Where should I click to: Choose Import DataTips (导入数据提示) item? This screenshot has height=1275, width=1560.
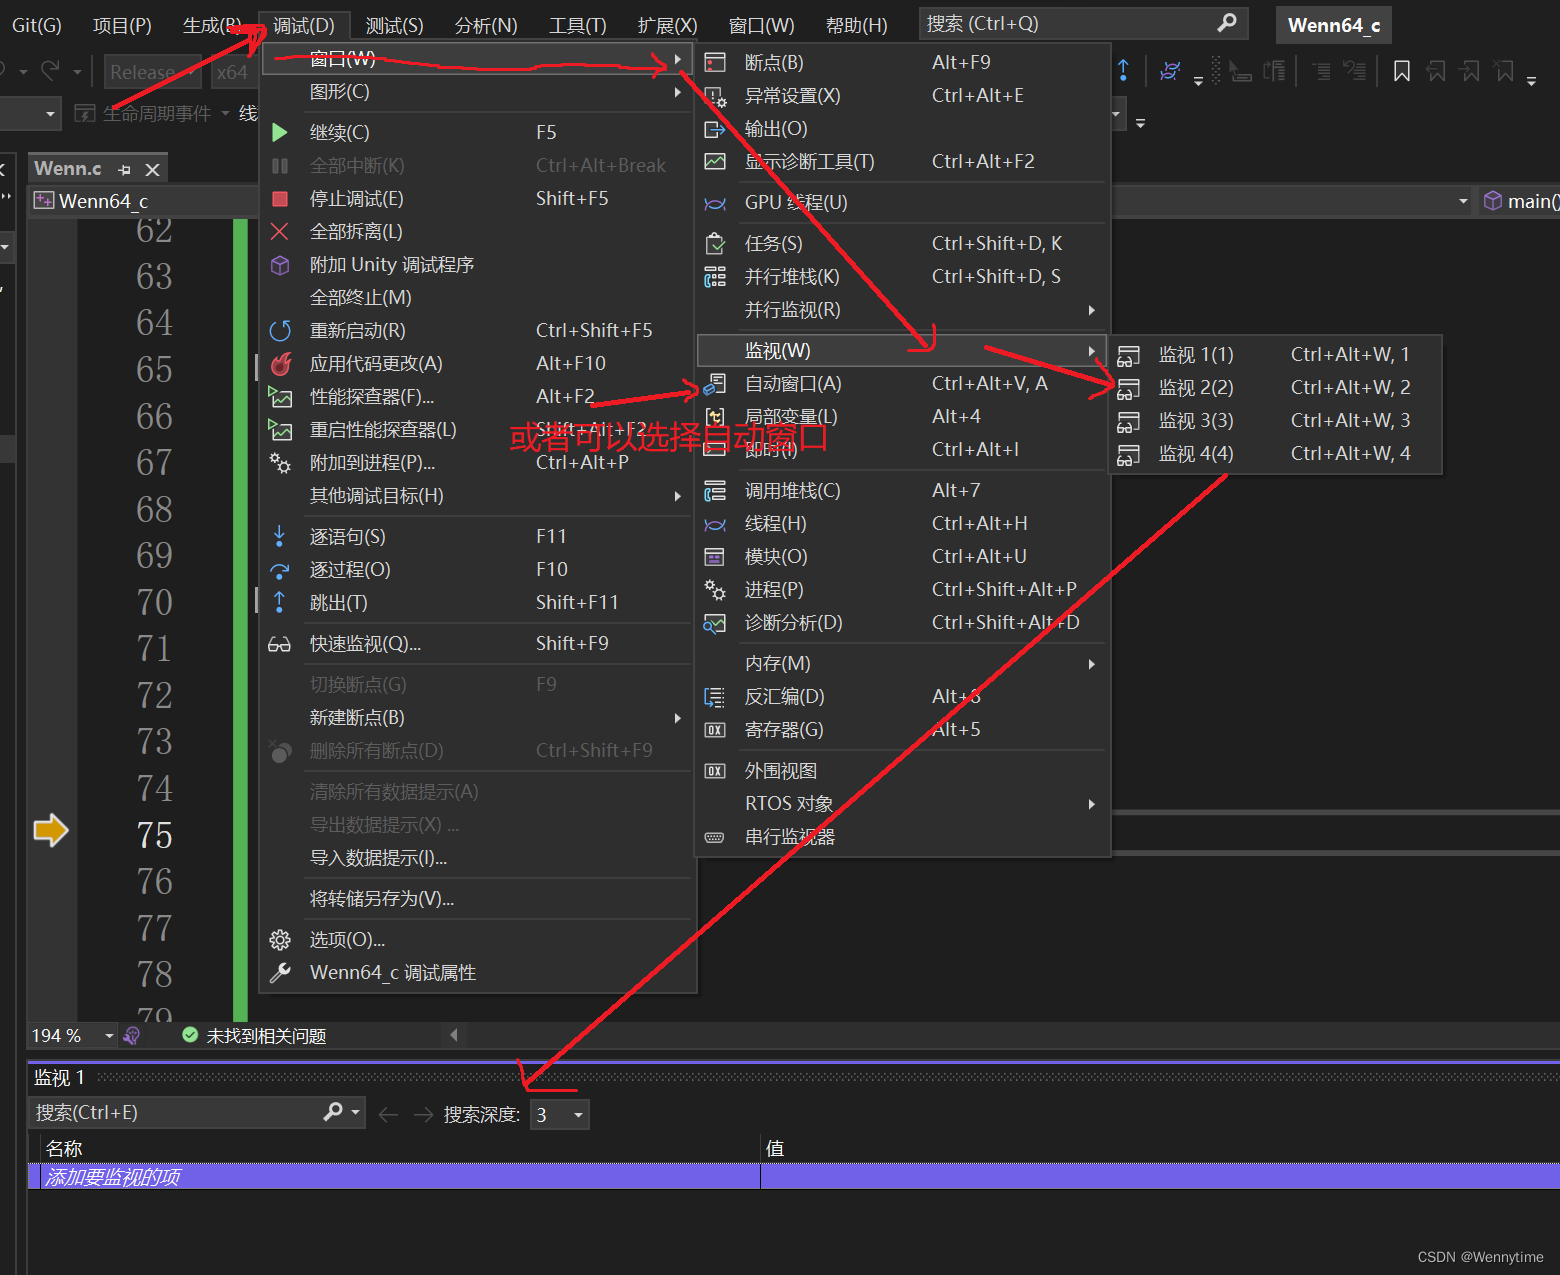(478, 858)
